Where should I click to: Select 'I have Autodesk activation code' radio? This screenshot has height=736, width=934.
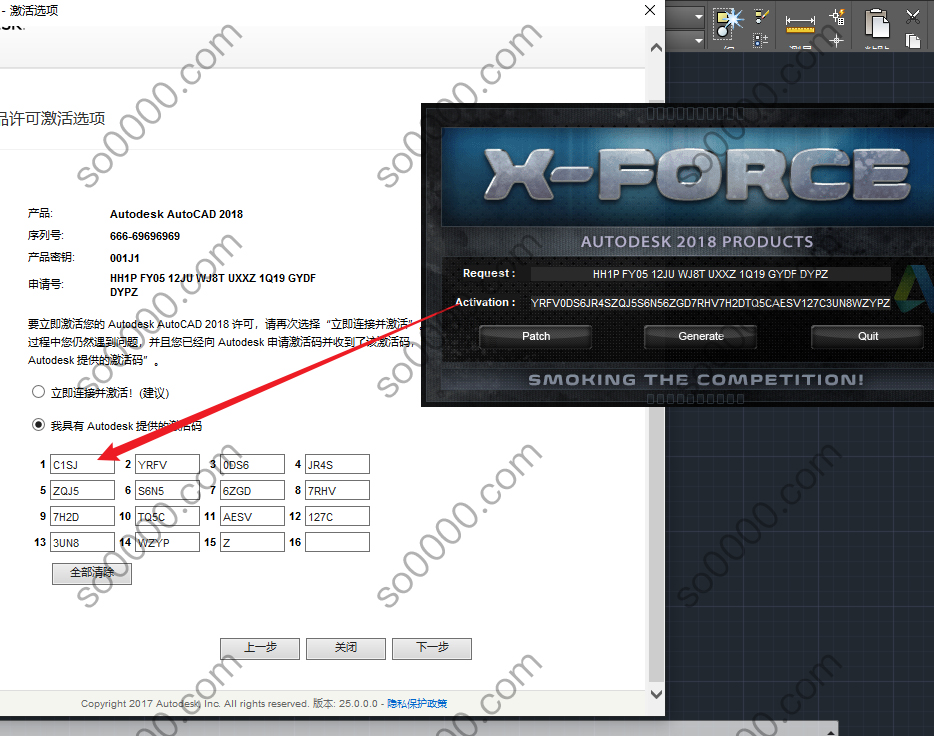[x=38, y=425]
